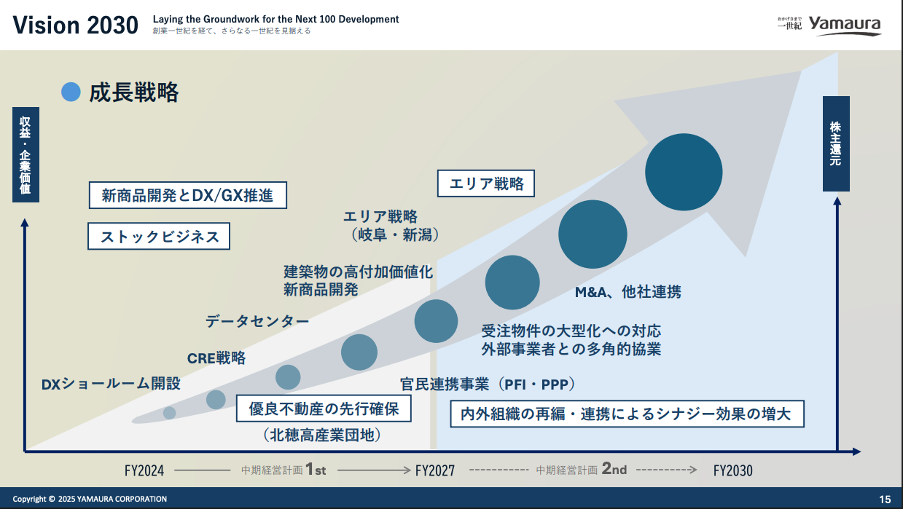The height and width of the screenshot is (510, 904).
Task: Click the エリア戦略 outlined box
Action: pos(486,183)
